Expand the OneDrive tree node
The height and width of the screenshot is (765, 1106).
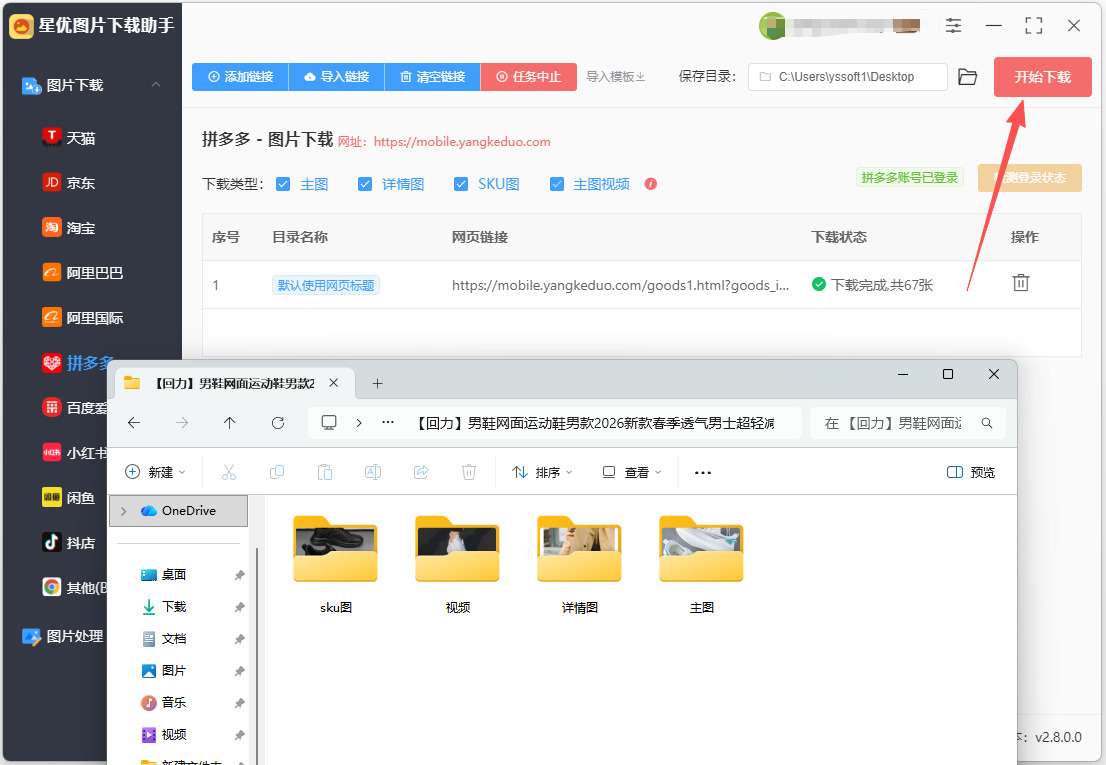point(124,510)
